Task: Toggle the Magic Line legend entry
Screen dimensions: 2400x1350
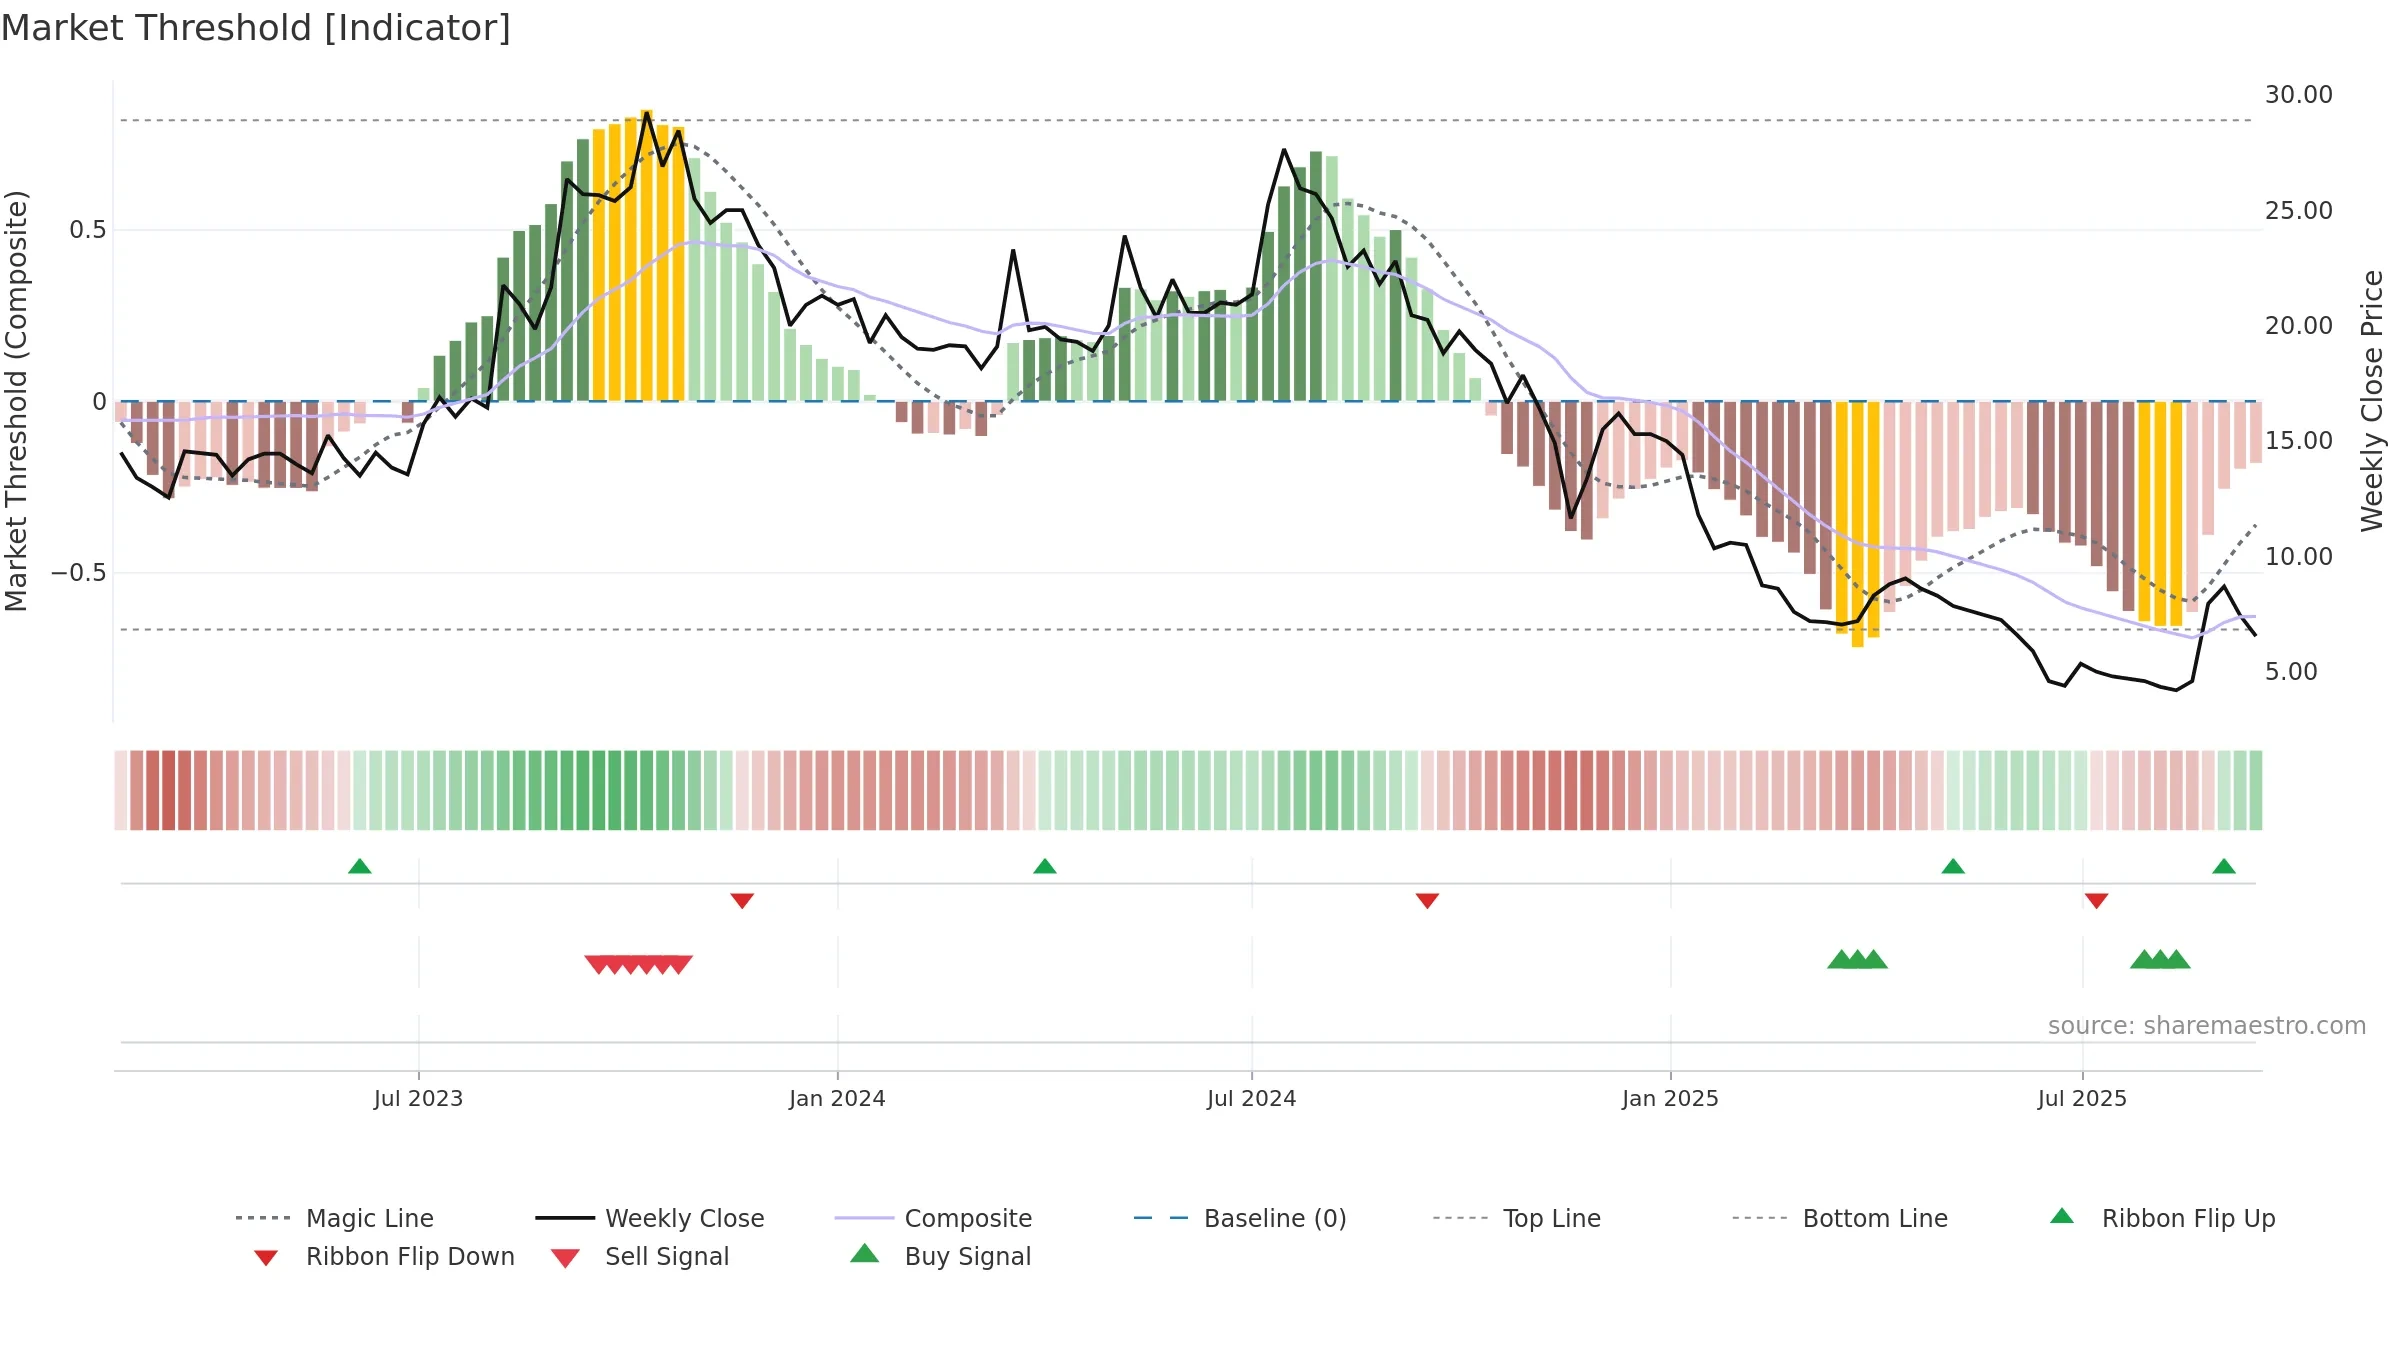Action: coord(334,1218)
